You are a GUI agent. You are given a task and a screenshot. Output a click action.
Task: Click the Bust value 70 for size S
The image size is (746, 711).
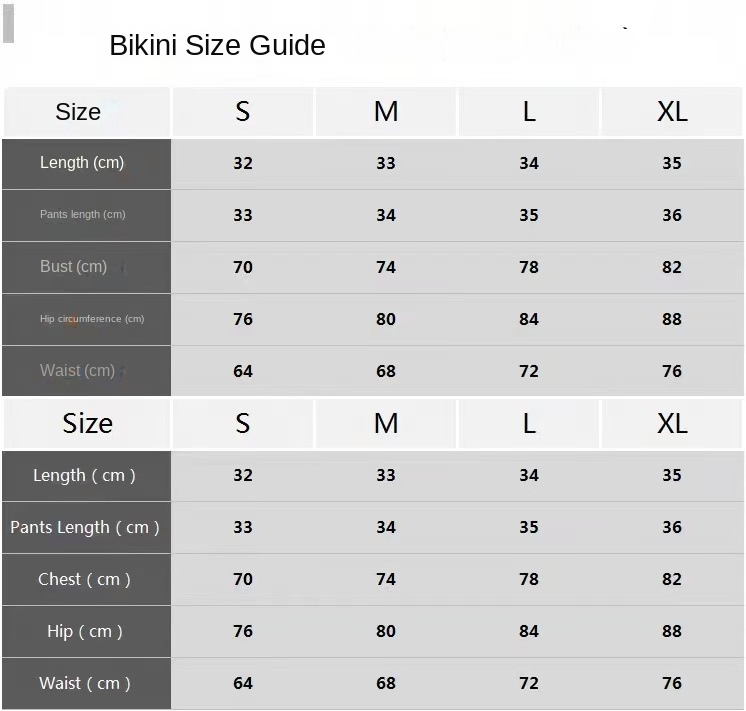pyautogui.click(x=243, y=267)
